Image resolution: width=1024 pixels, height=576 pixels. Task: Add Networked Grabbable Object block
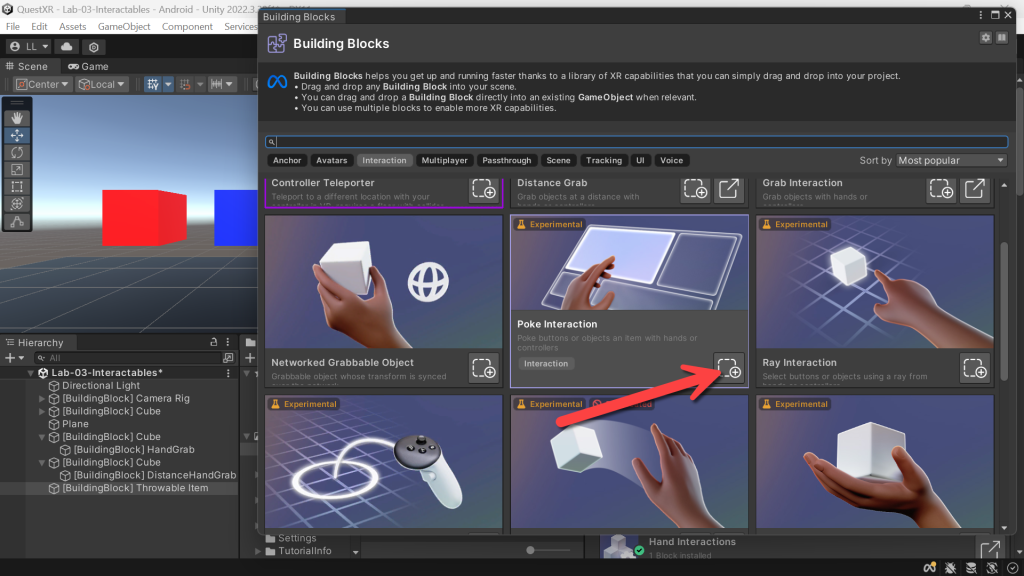coord(484,368)
